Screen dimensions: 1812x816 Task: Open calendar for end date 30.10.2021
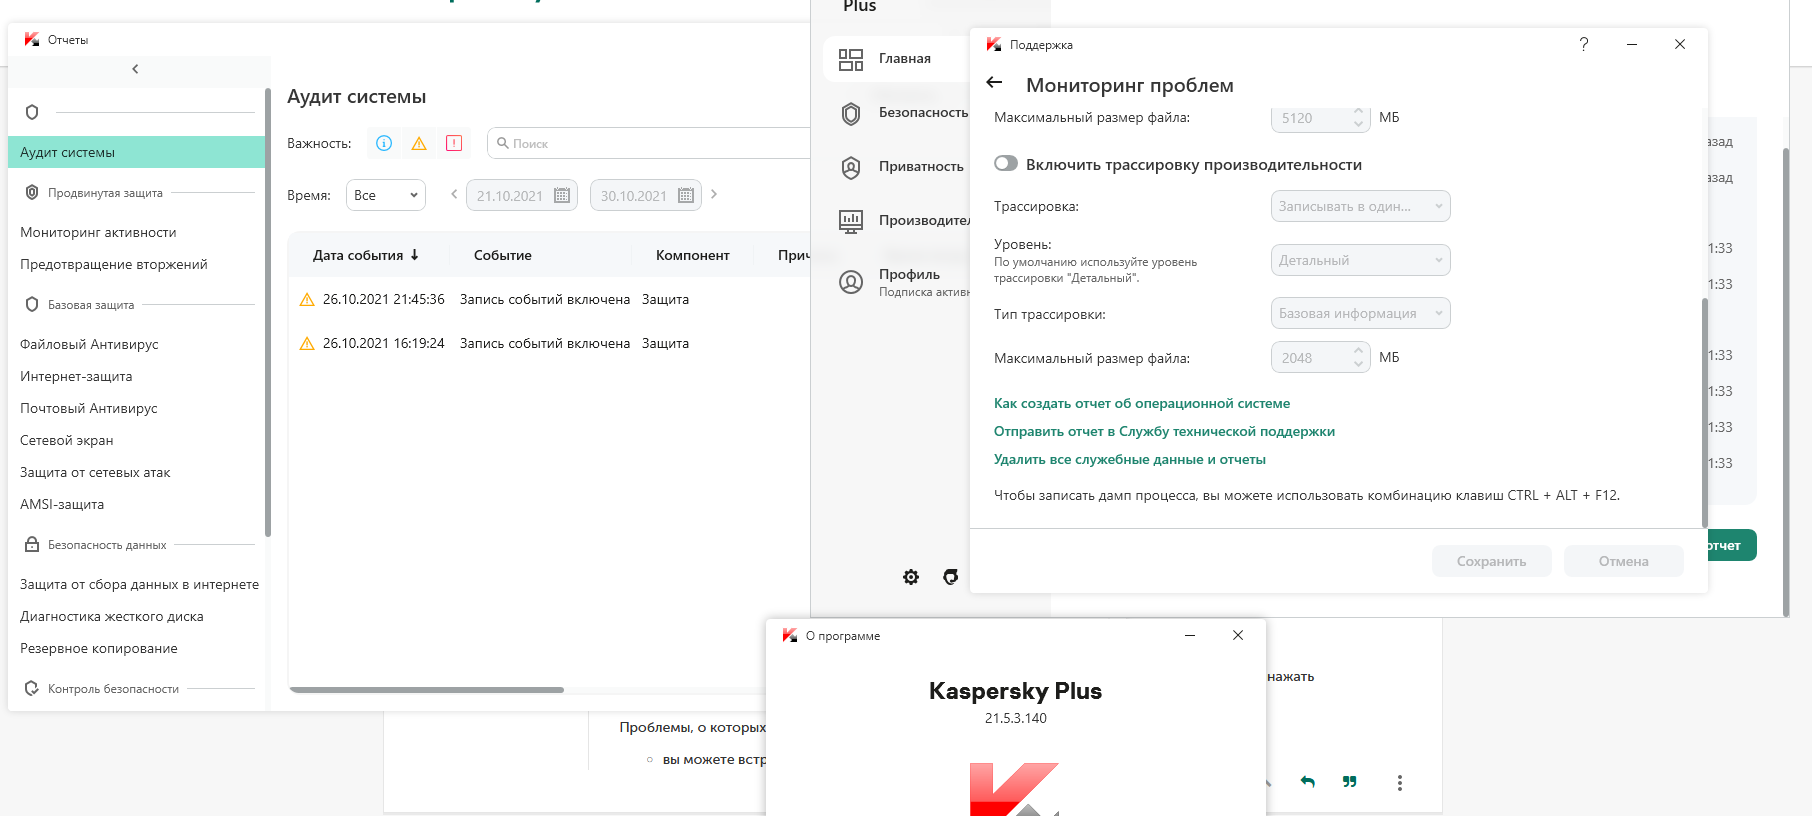686,195
